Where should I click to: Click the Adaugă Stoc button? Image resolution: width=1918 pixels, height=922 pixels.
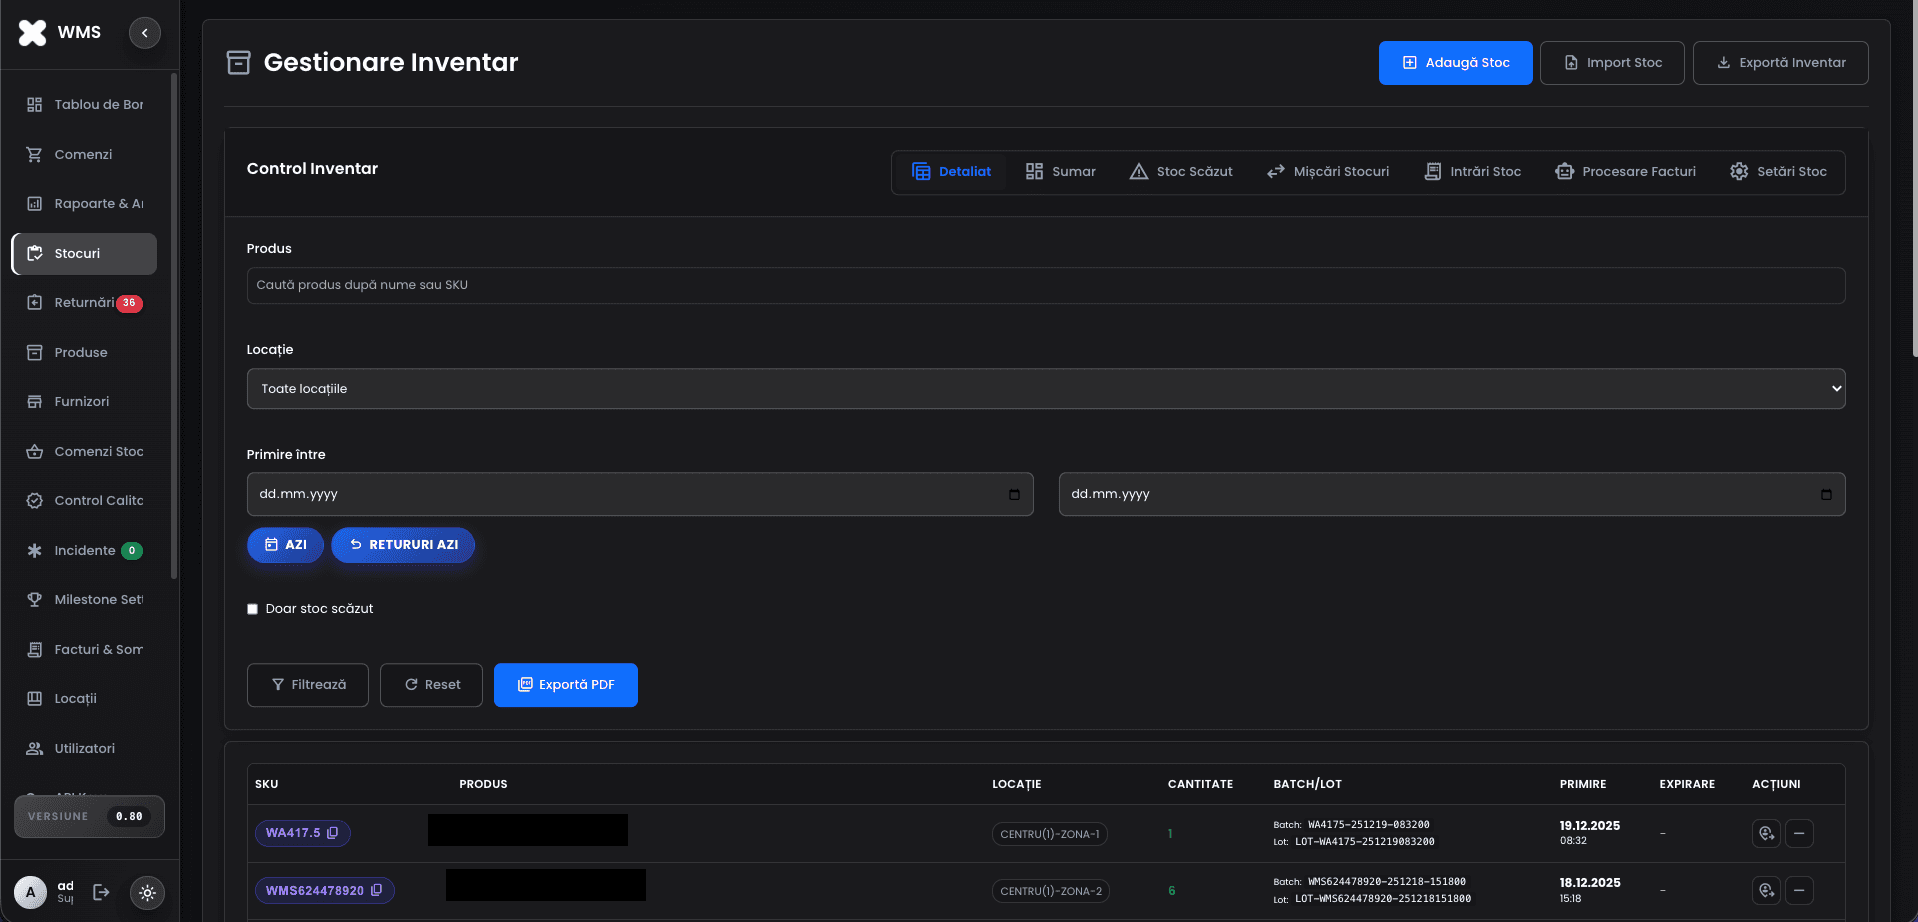pos(1455,63)
